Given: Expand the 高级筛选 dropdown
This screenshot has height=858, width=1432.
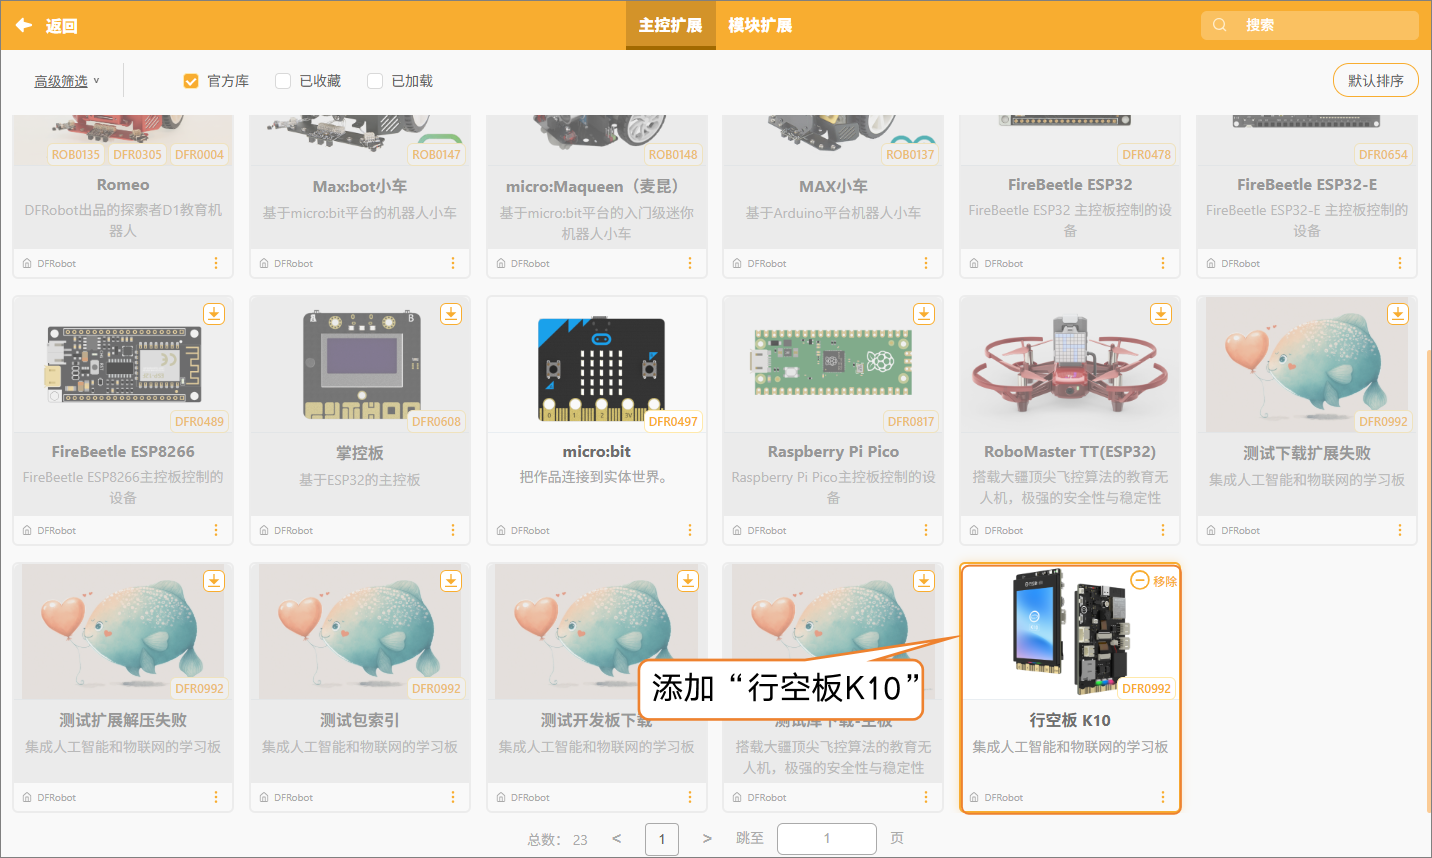Looking at the screenshot, I should (67, 81).
